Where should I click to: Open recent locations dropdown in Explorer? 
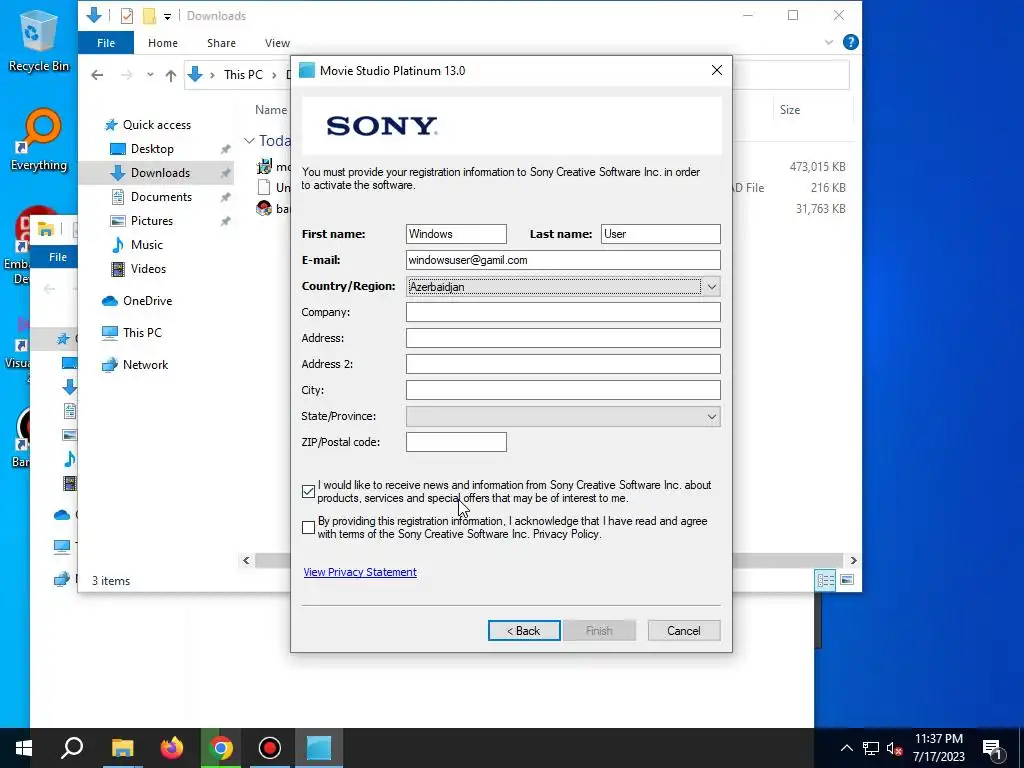point(150,75)
